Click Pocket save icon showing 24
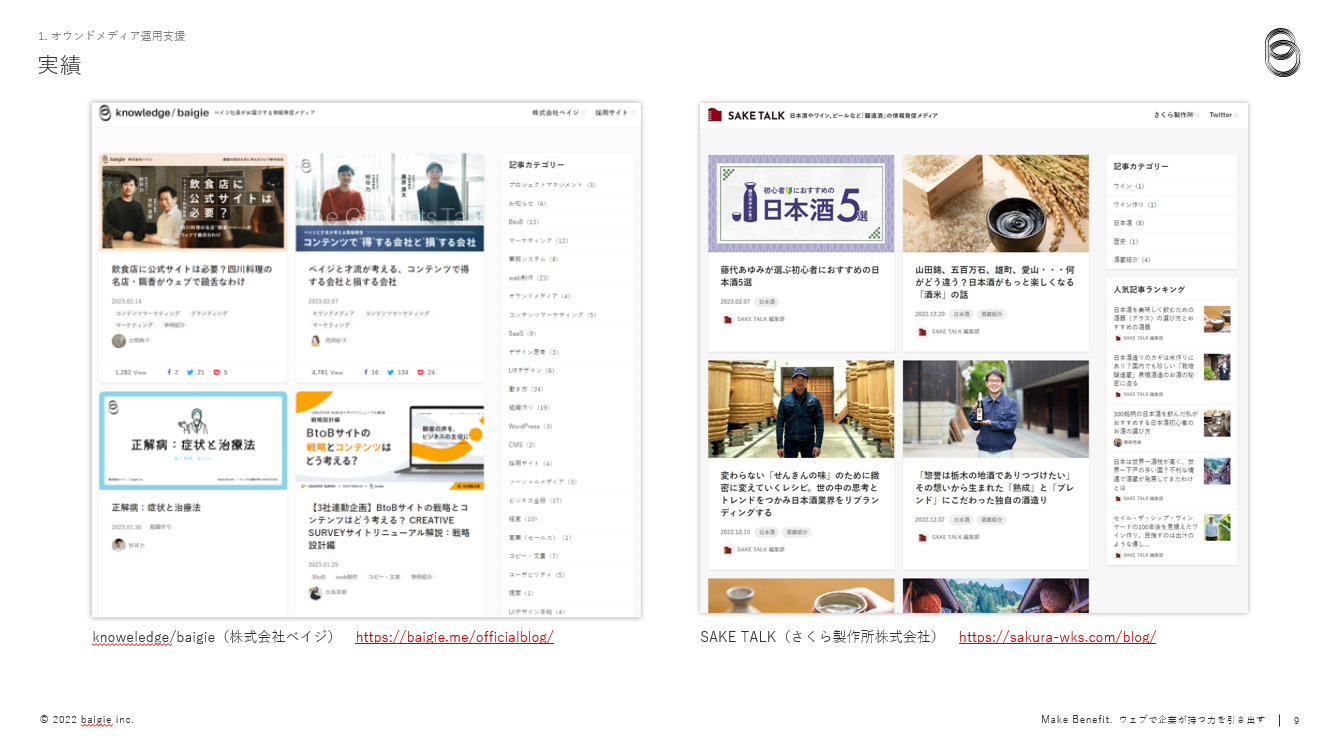 [421, 372]
